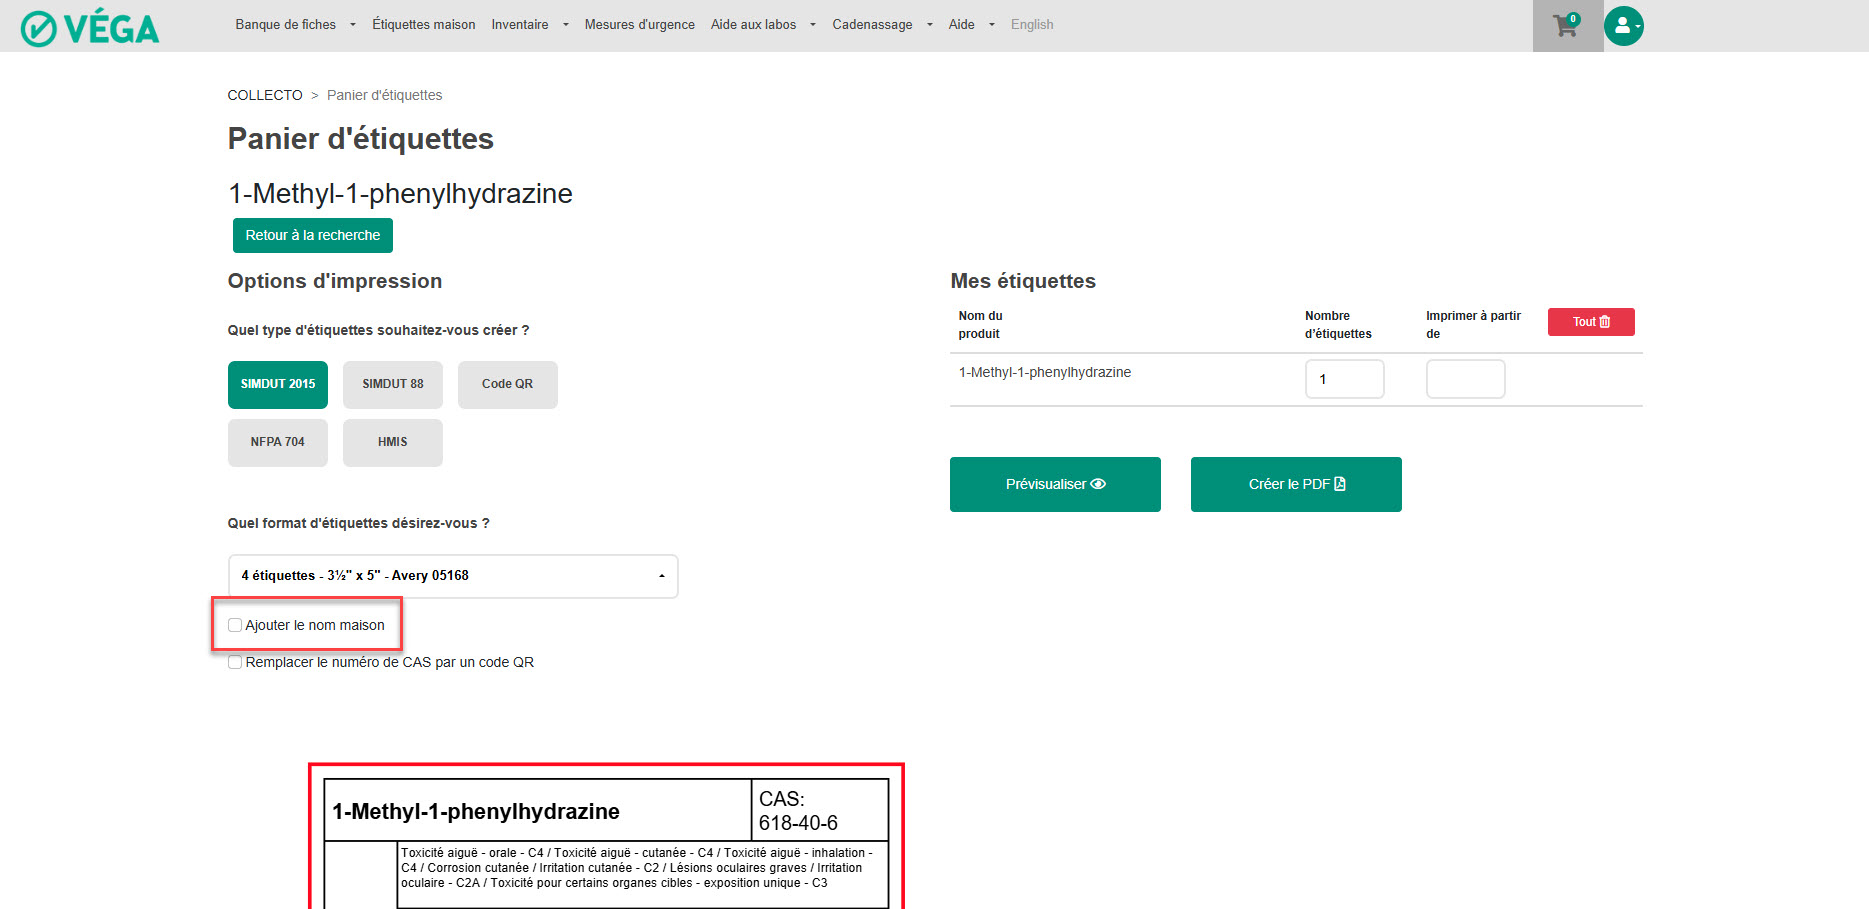Click the VÉGA logo
Viewport: 1869px width, 909px height.
[x=90, y=28]
